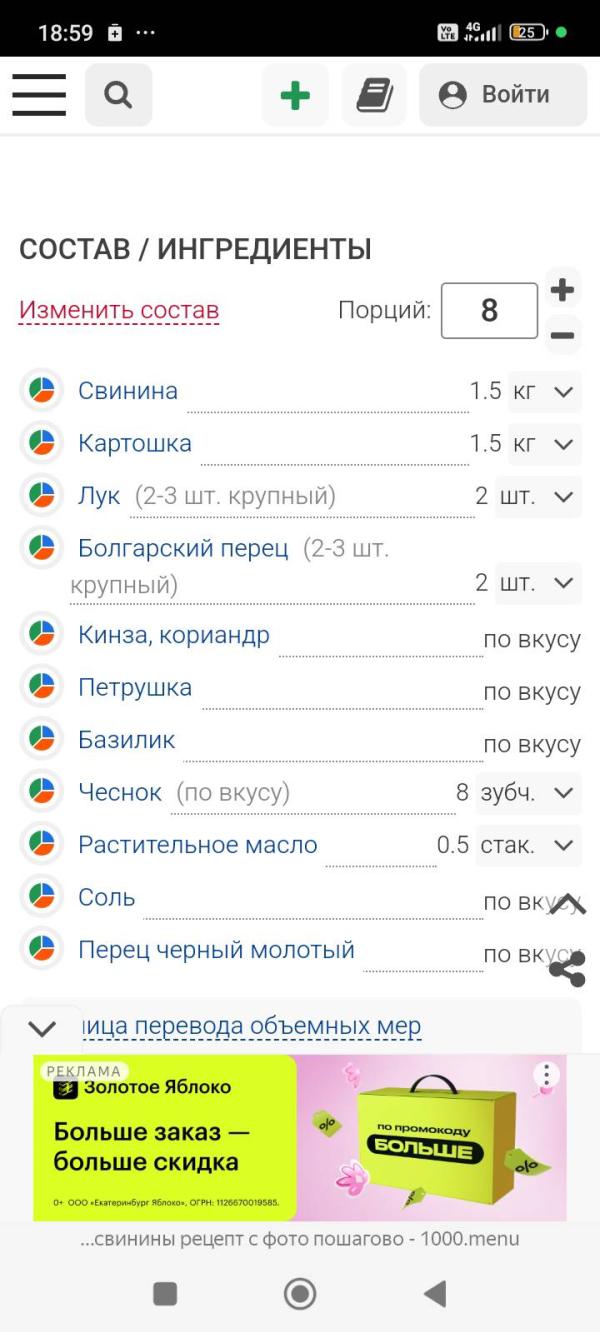The width and height of the screenshot is (600, 1332).
Task: Click the Порций number input field
Action: click(490, 311)
